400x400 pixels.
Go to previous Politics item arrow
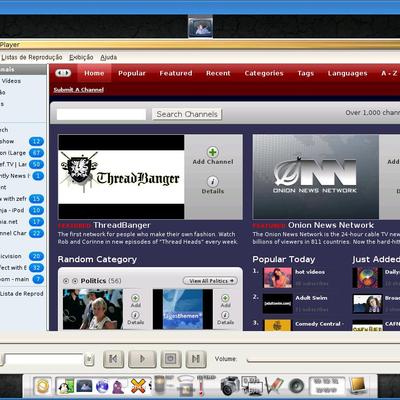point(66,281)
